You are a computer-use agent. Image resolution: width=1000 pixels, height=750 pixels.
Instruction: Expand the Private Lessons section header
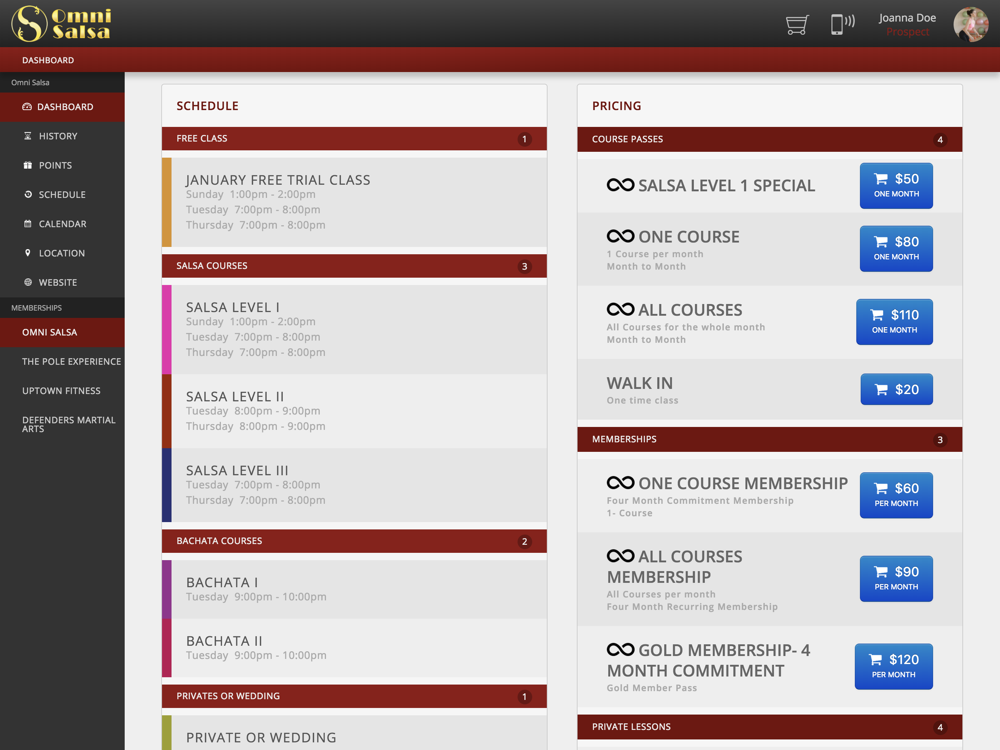pyautogui.click(x=770, y=727)
